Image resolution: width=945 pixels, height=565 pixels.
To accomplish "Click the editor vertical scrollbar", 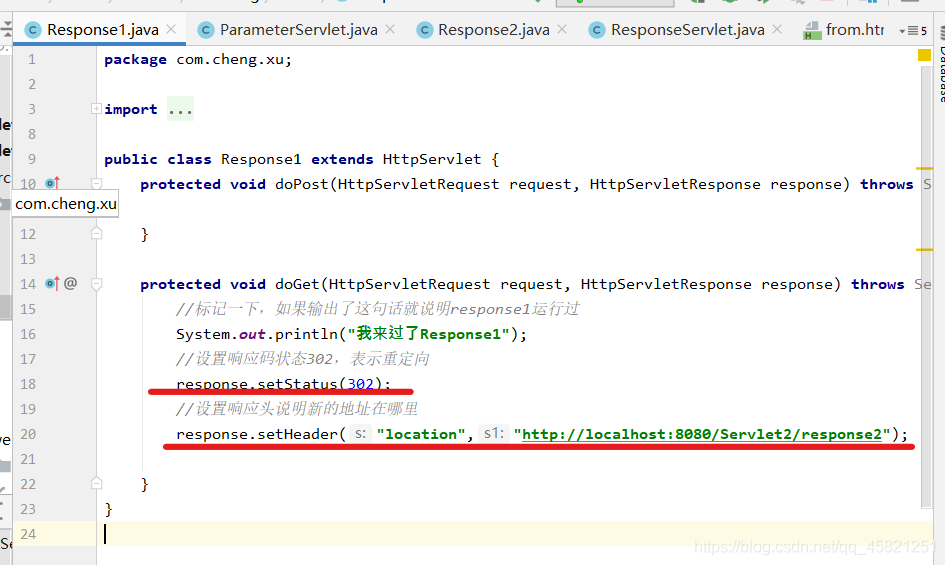I will pyautogui.click(x=926, y=286).
